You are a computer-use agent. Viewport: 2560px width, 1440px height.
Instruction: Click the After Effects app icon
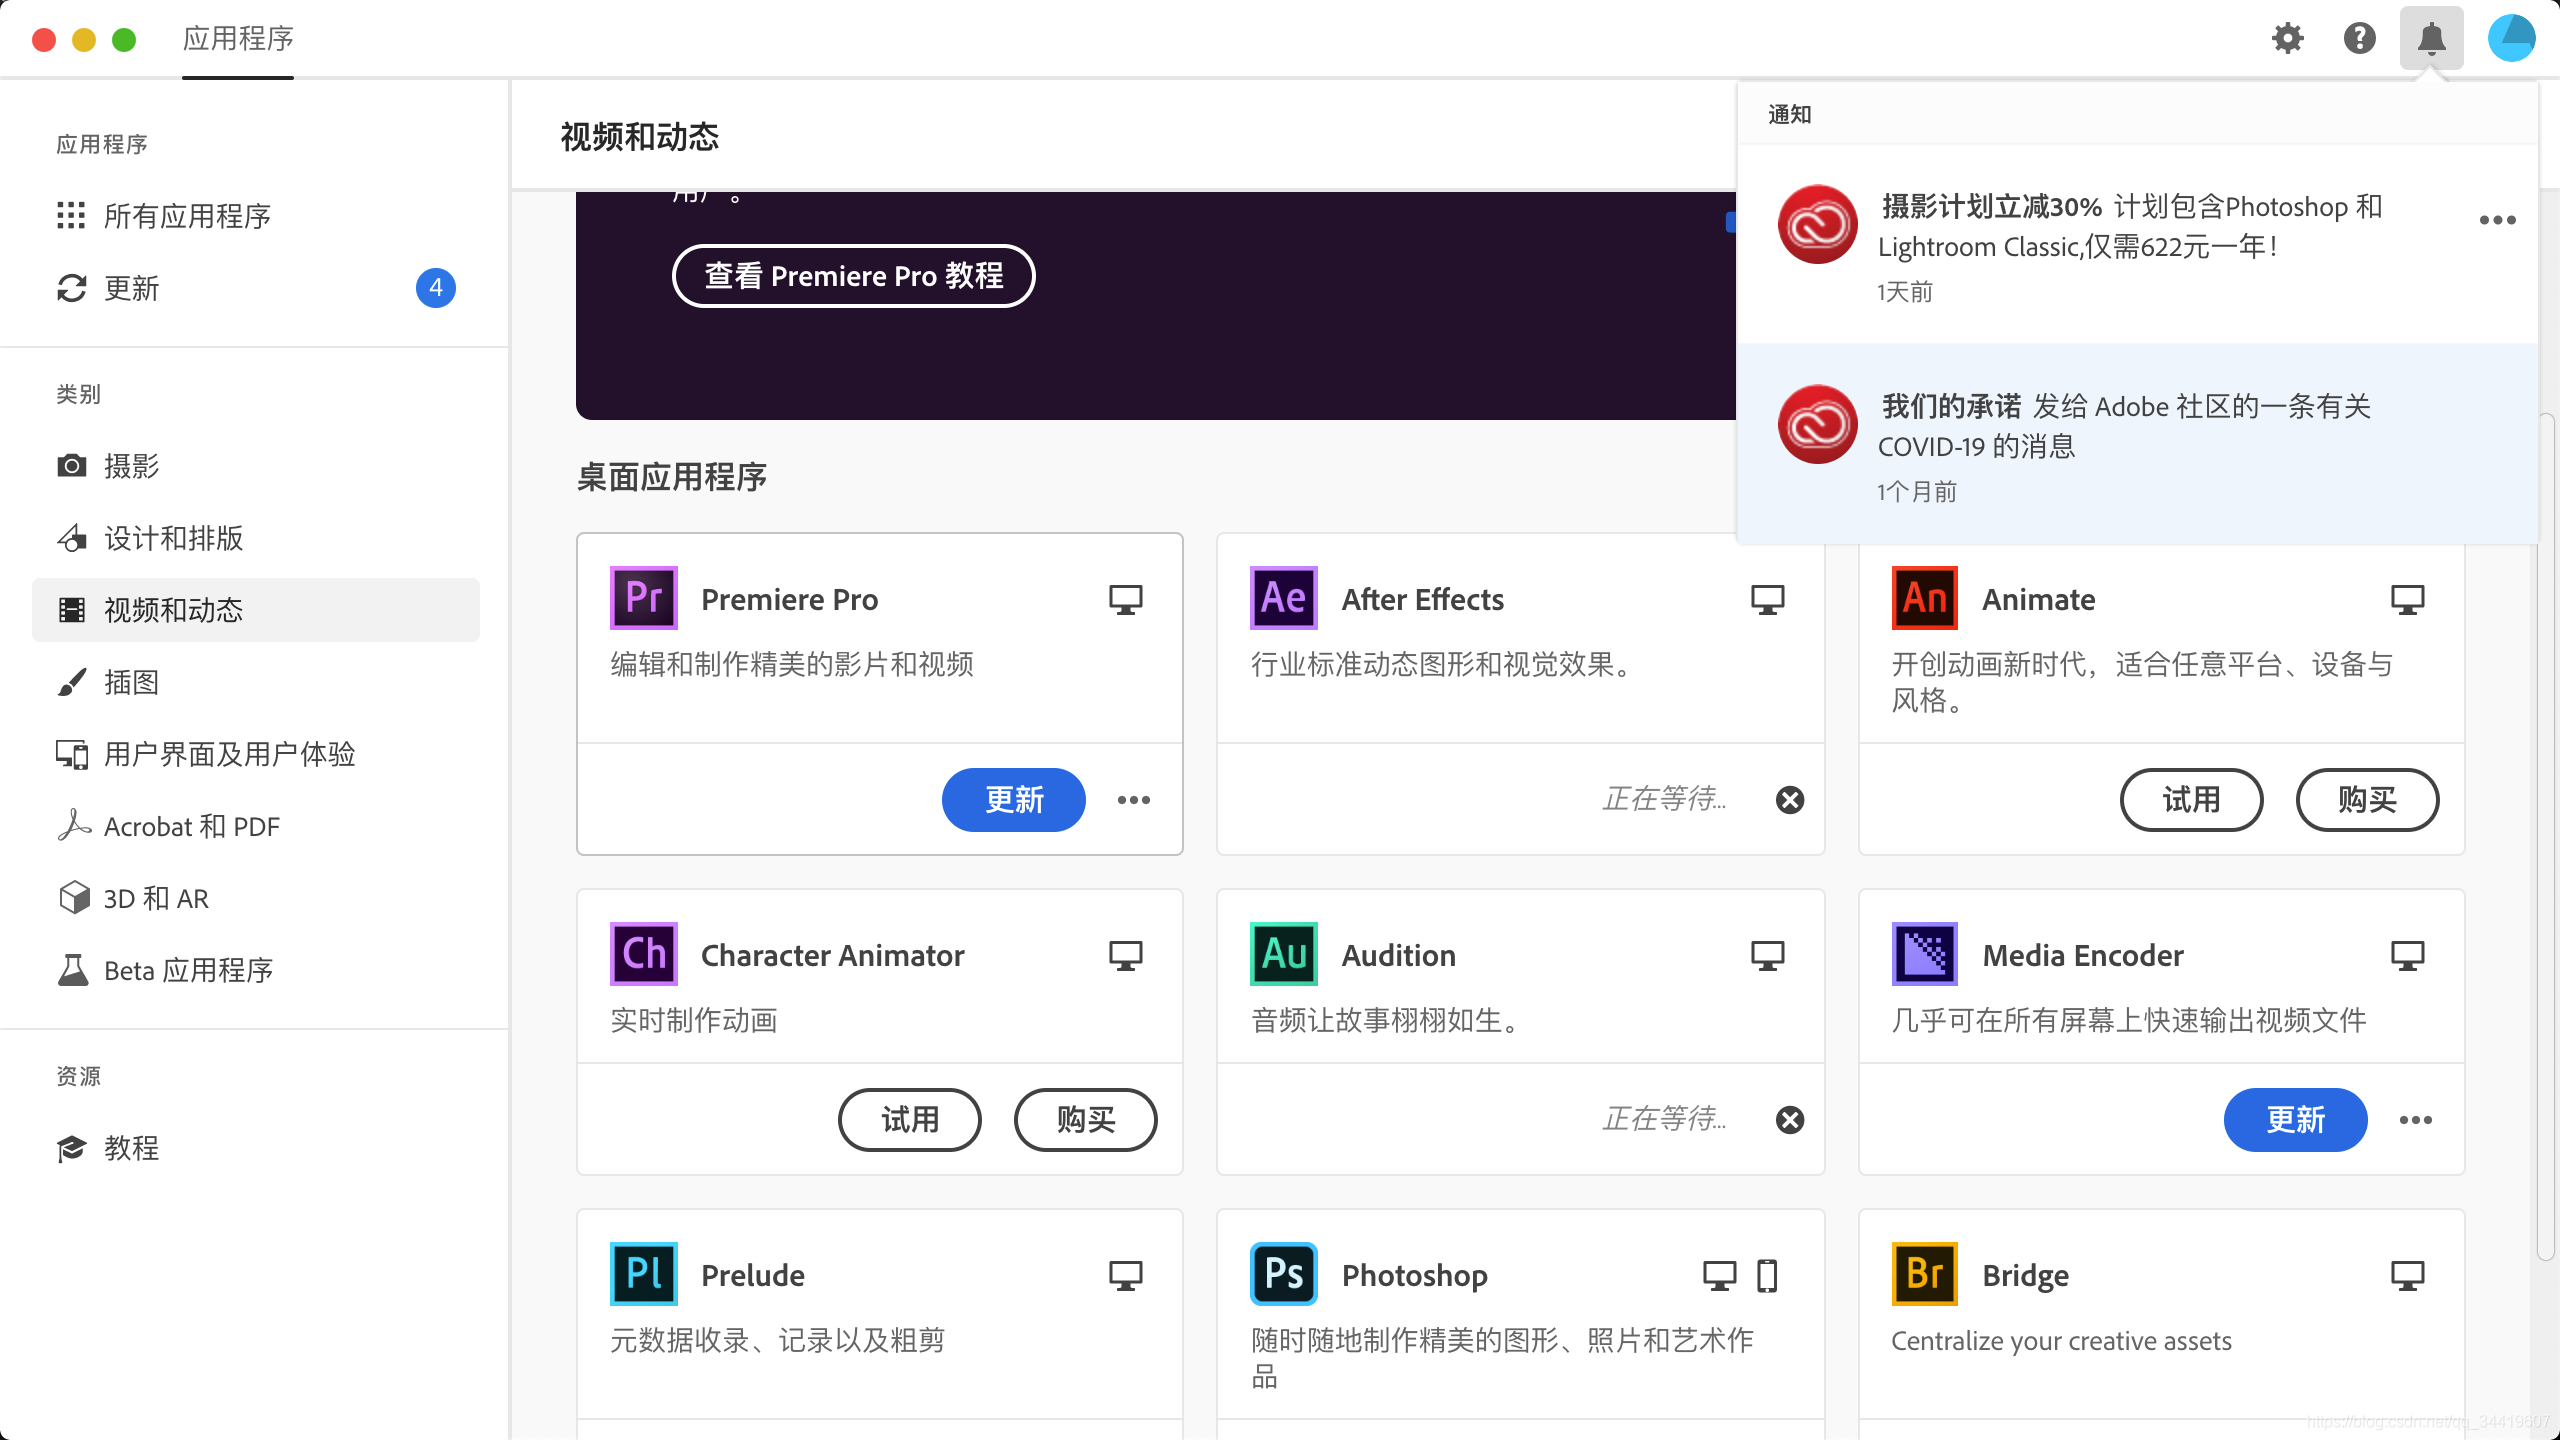pos(1283,598)
